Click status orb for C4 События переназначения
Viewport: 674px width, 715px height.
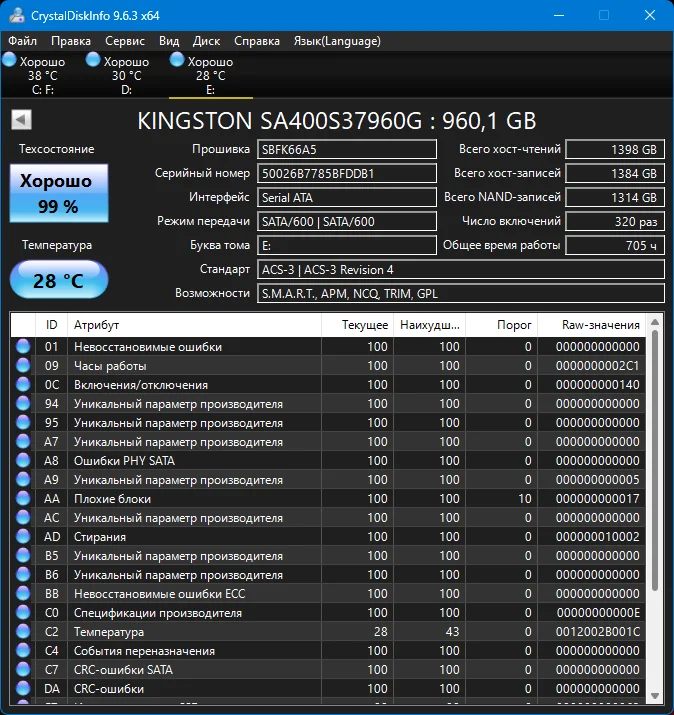point(23,651)
